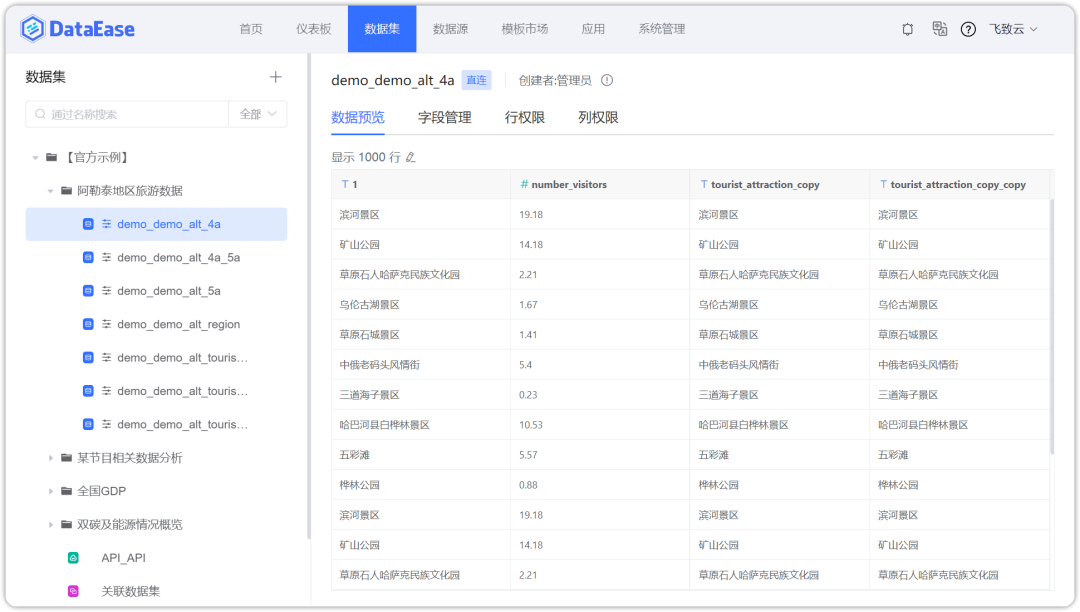Open the 飞致云 user menu

[1012, 29]
